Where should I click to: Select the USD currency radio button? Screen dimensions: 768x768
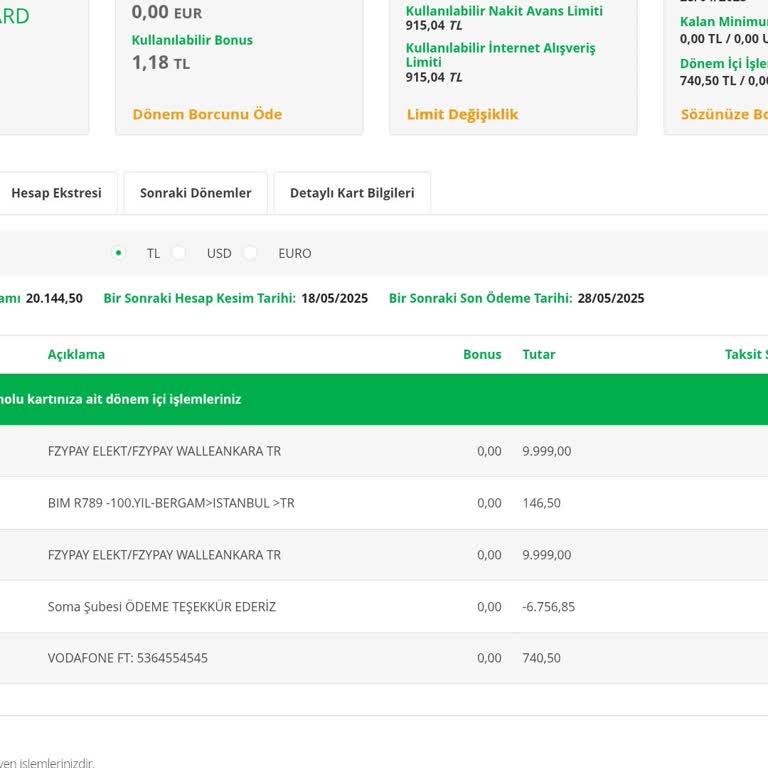(x=179, y=253)
